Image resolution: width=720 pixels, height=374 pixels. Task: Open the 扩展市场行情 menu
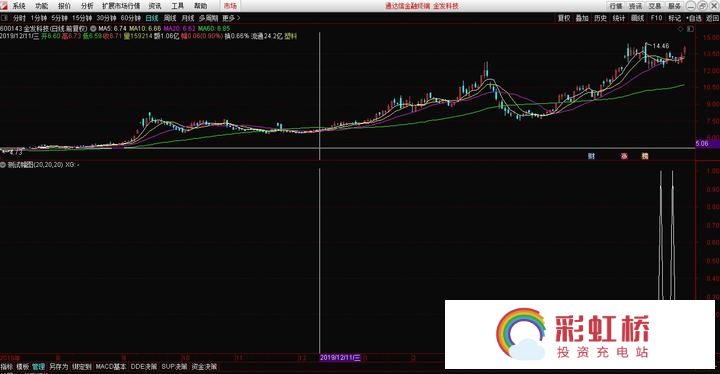coord(121,6)
